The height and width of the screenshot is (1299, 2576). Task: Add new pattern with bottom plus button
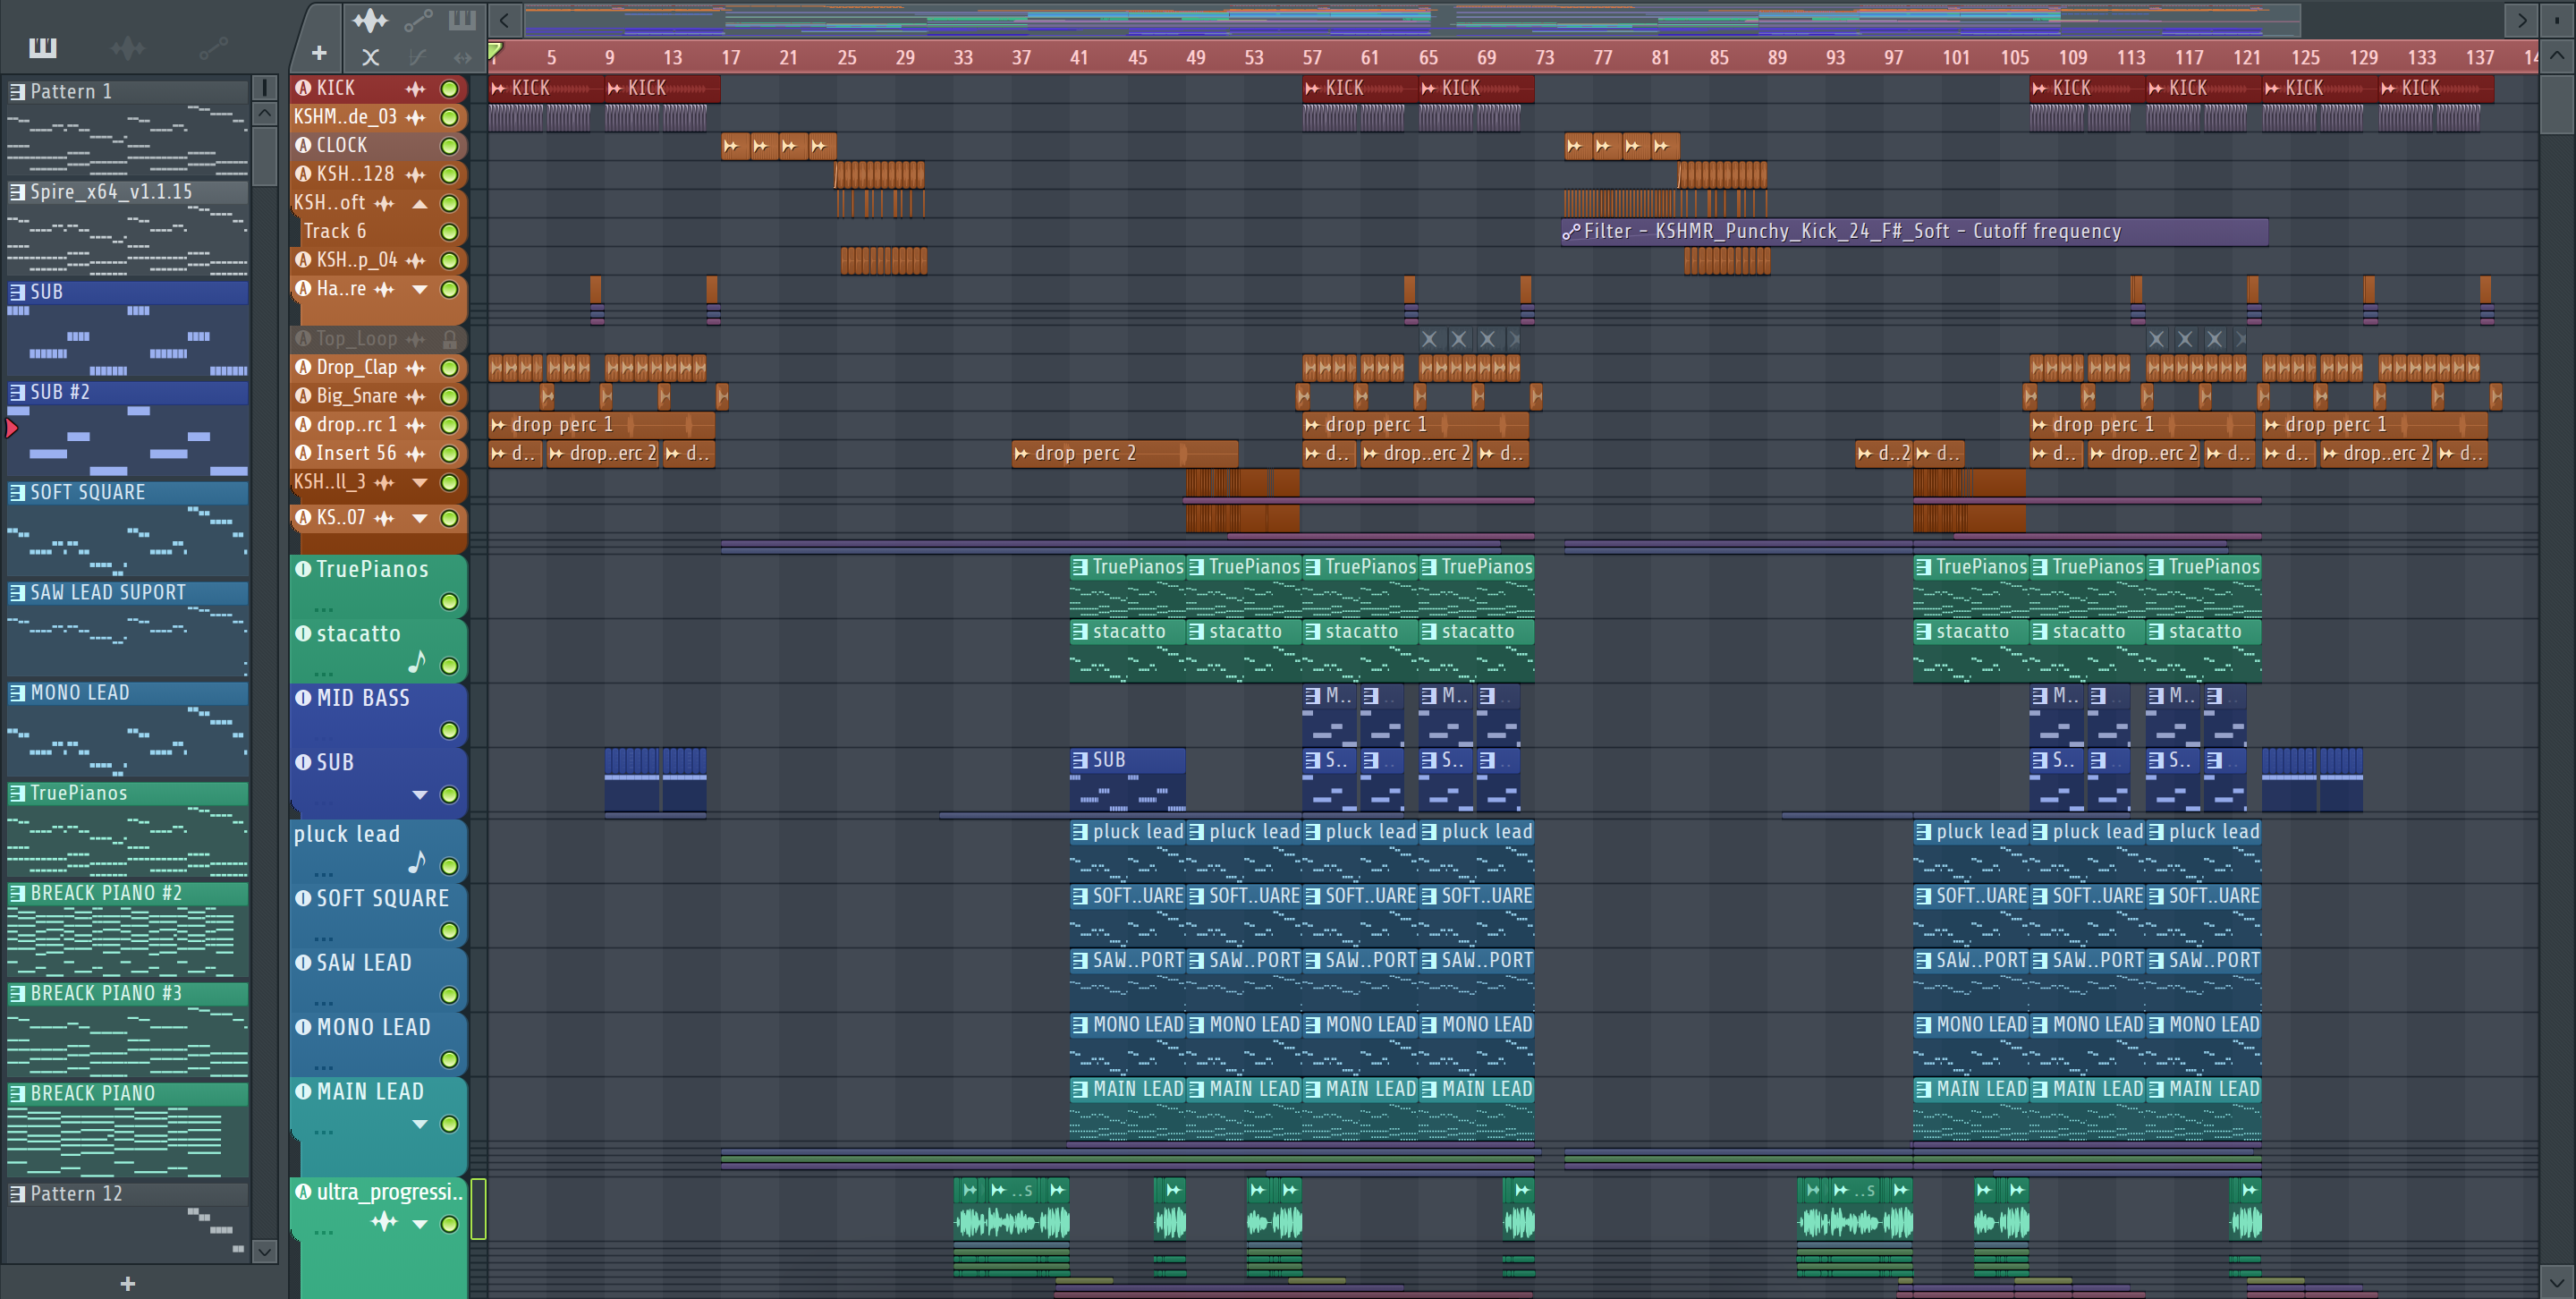[x=128, y=1283]
